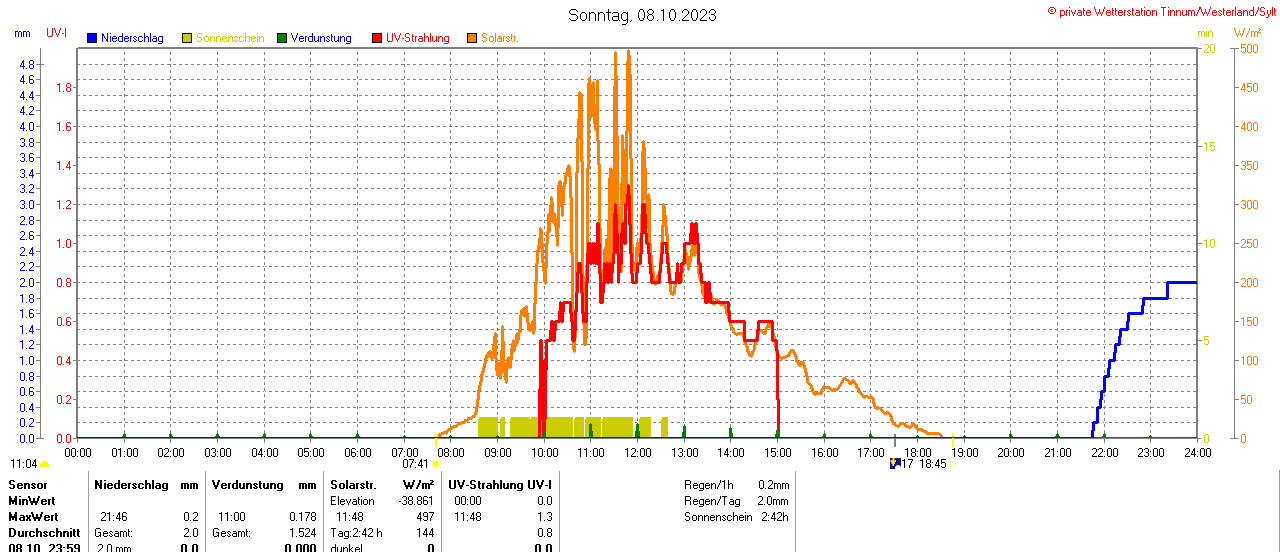Select the Sonnenschein legend label
The height and width of the screenshot is (552, 1280).
click(230, 38)
